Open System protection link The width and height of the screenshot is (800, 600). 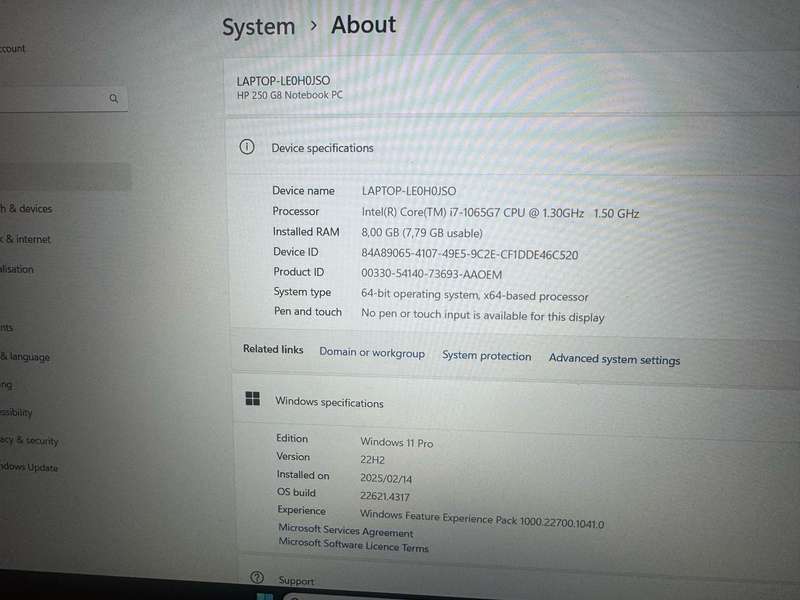click(x=486, y=356)
